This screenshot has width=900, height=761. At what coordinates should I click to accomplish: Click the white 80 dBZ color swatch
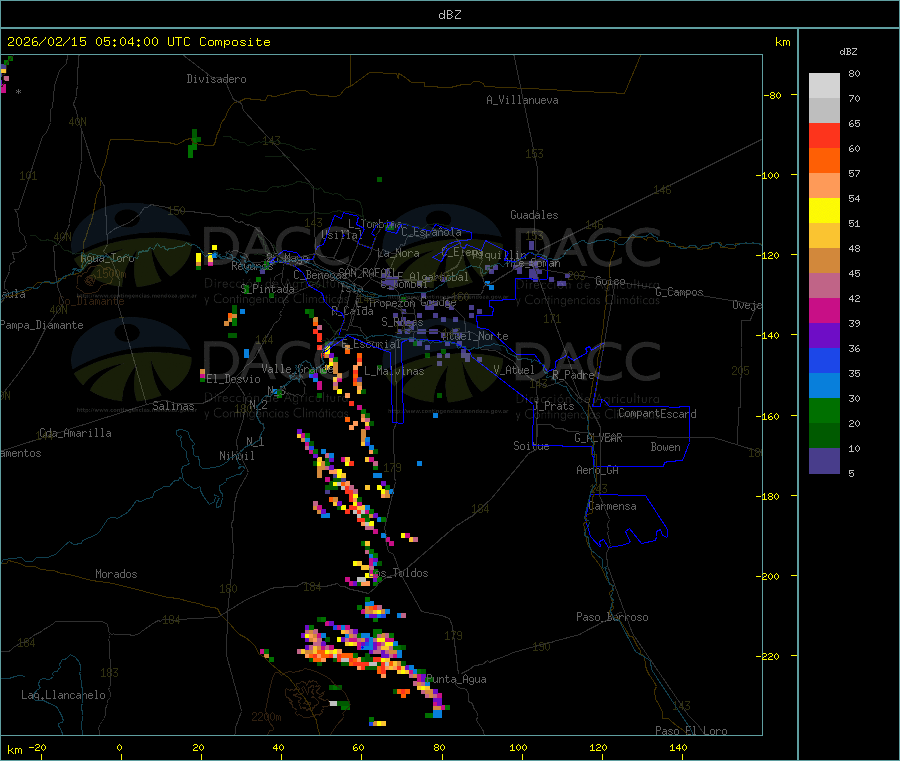pyautogui.click(x=824, y=86)
